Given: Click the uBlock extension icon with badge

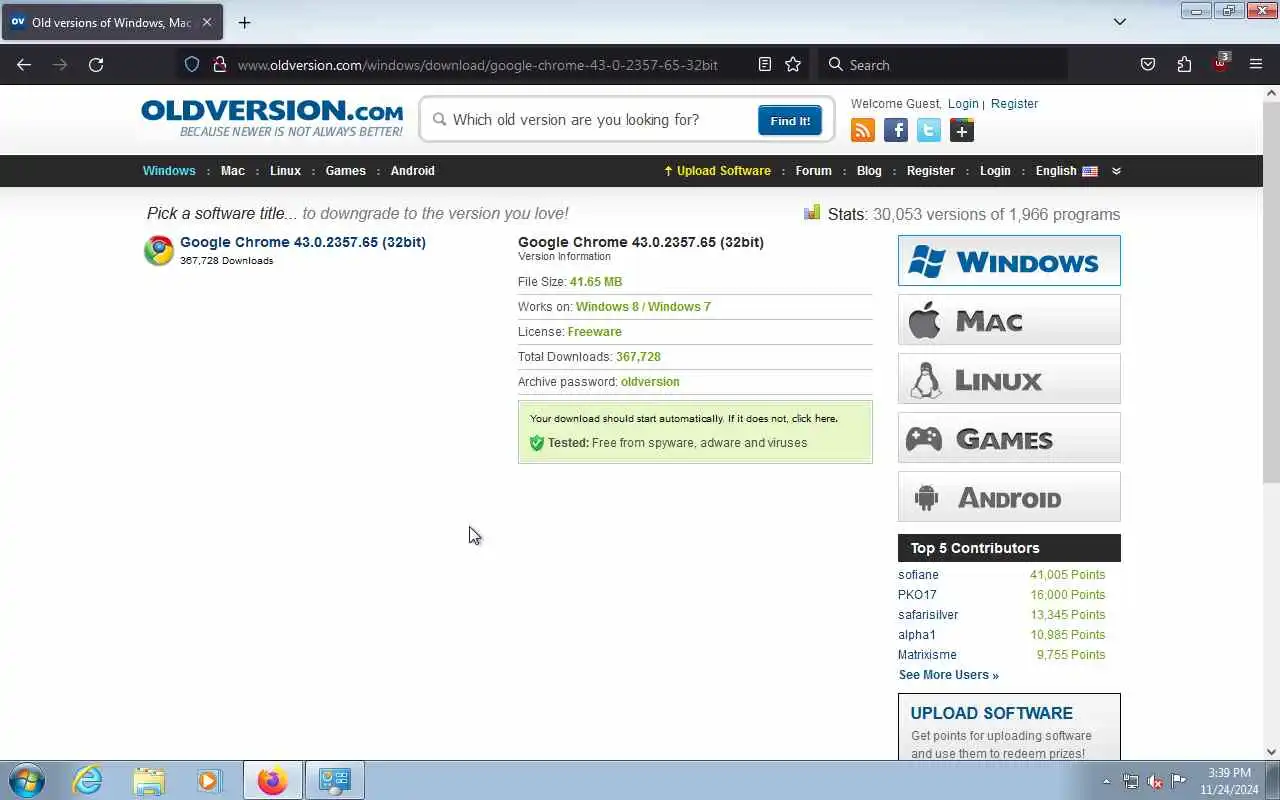Looking at the screenshot, I should pos(1220,63).
